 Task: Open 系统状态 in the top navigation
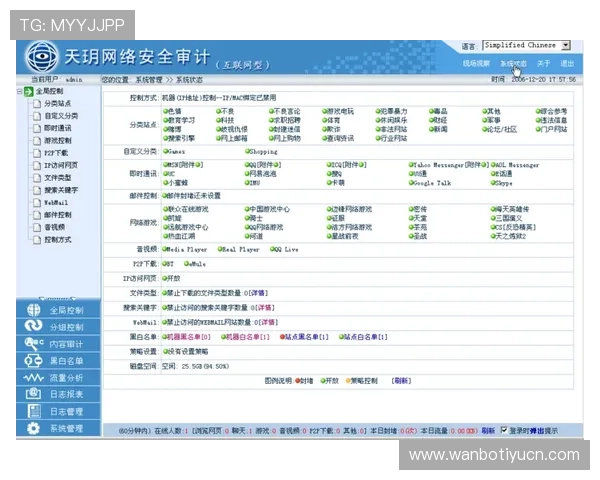click(x=513, y=64)
